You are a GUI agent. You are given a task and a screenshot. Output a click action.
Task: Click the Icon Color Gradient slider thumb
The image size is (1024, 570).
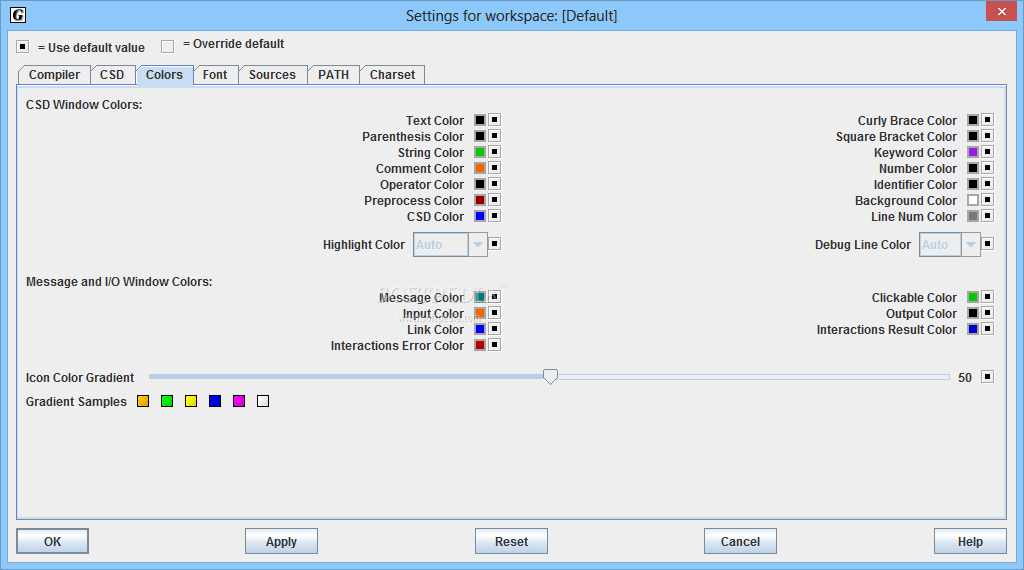click(x=551, y=376)
